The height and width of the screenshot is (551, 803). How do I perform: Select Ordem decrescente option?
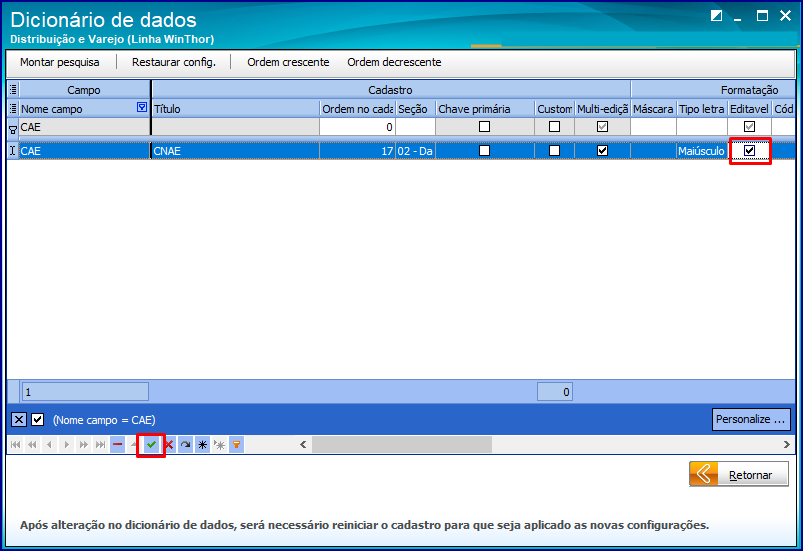coord(394,62)
